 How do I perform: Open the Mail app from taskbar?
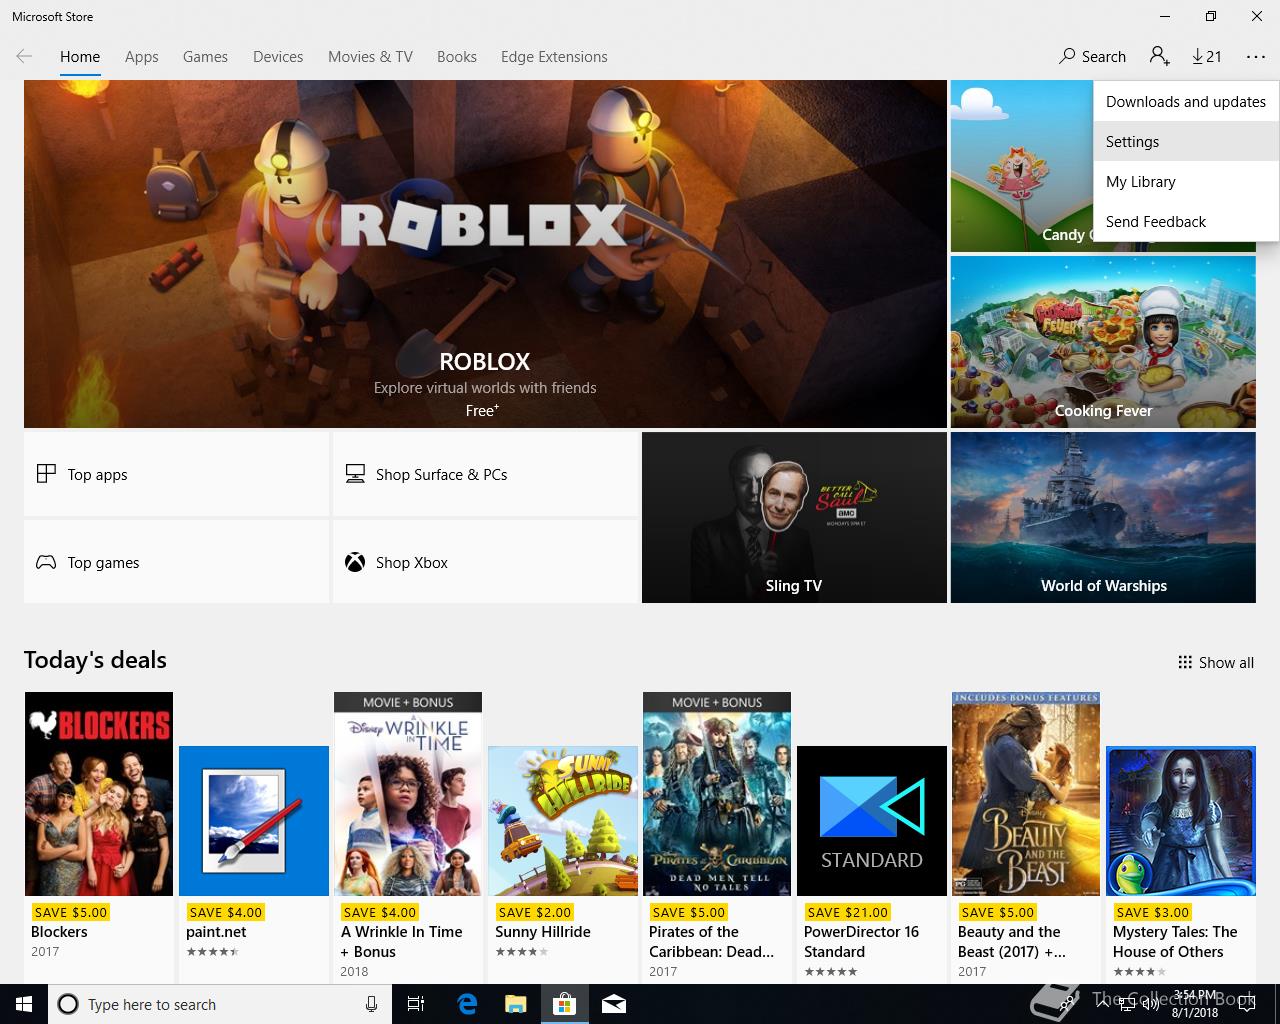614,1004
